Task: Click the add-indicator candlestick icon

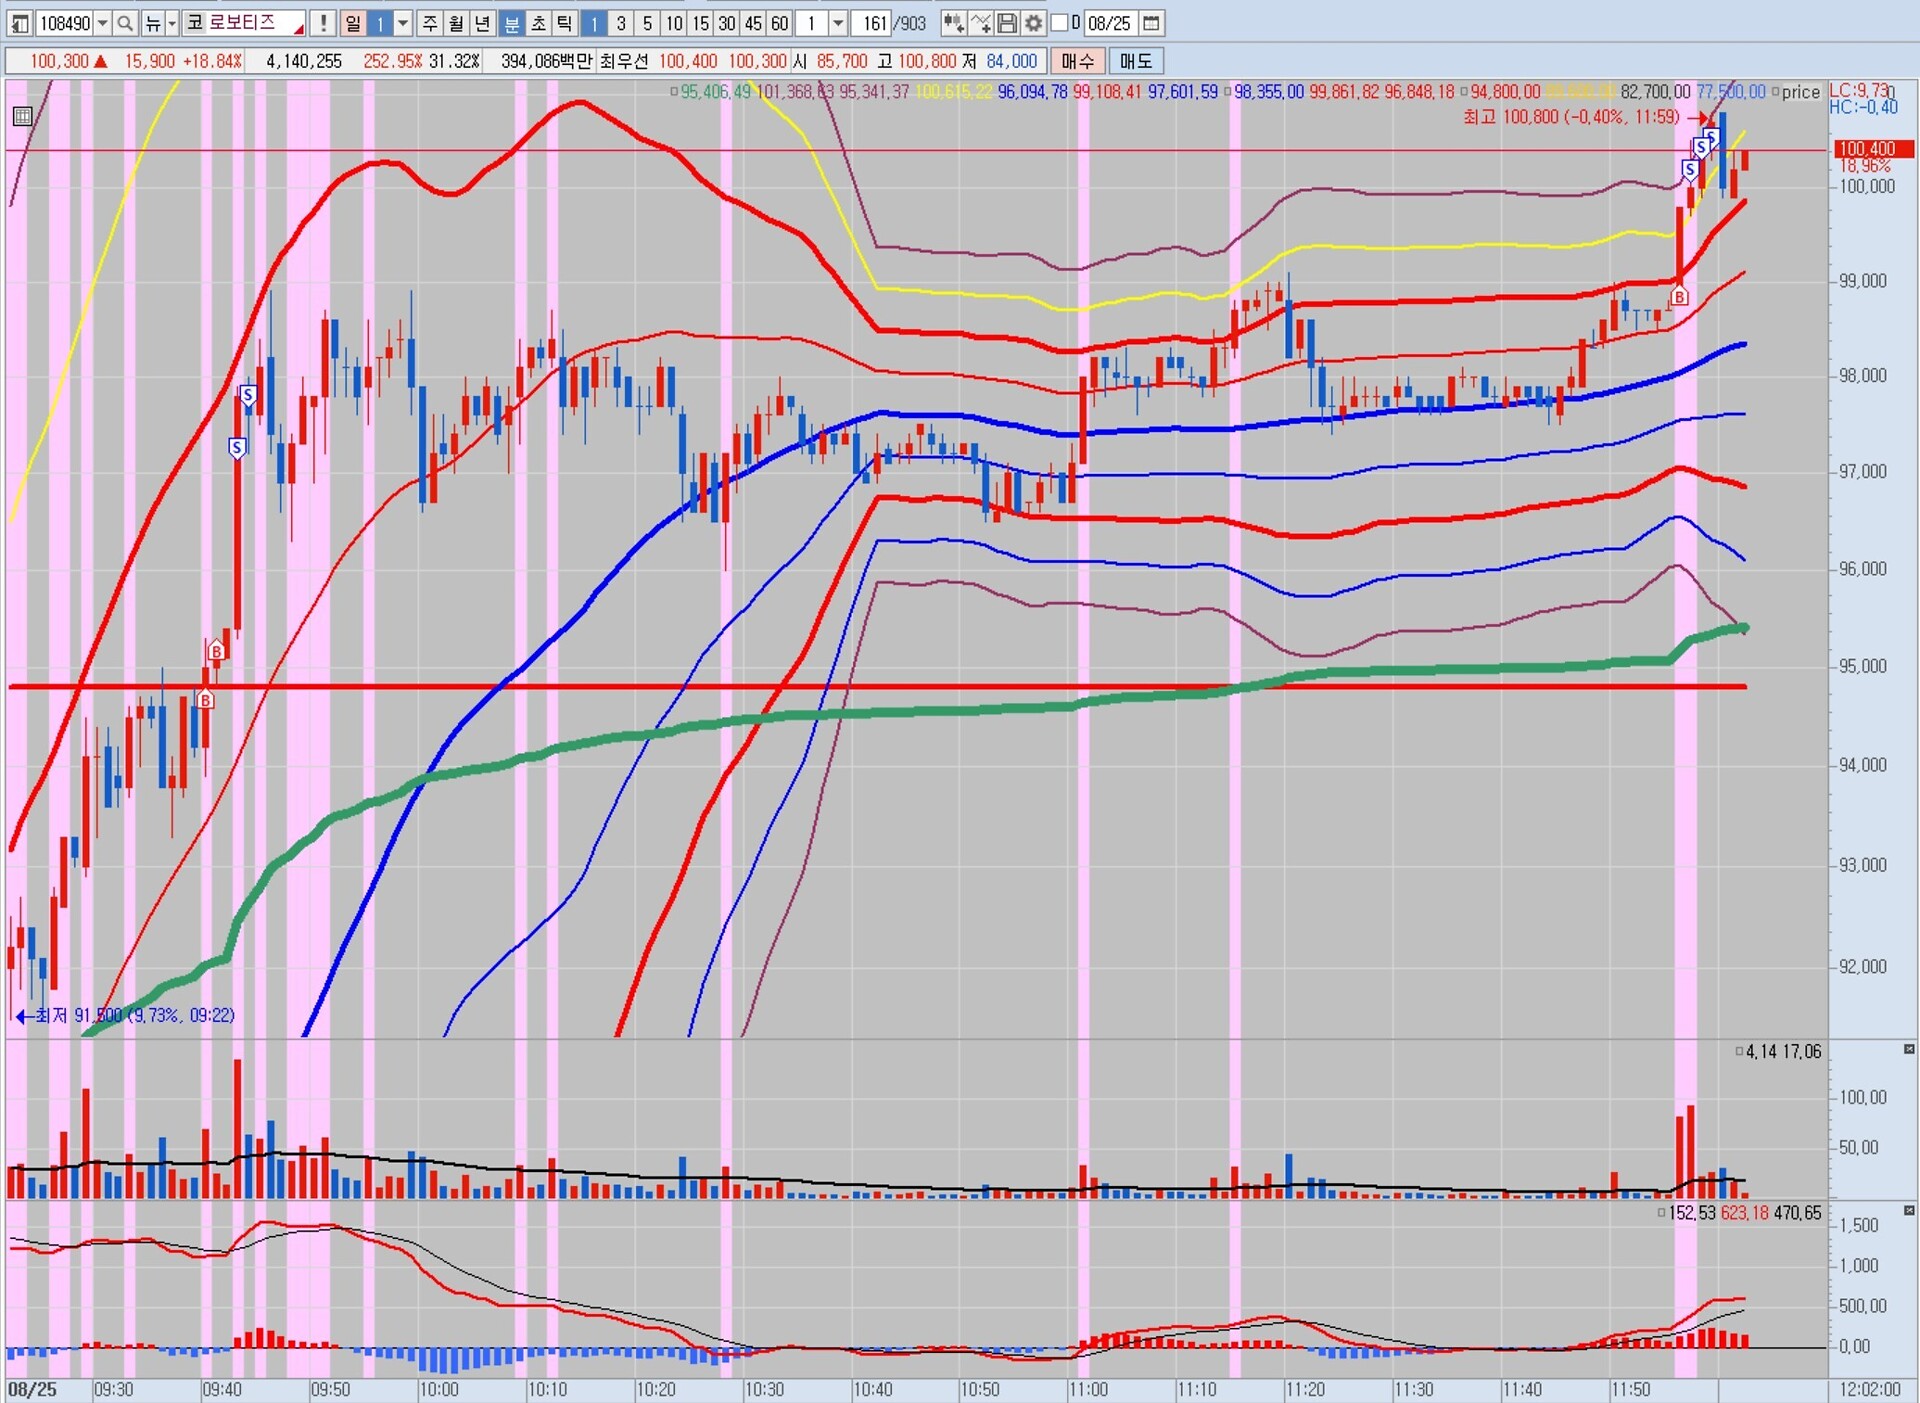Action: pyautogui.click(x=953, y=23)
